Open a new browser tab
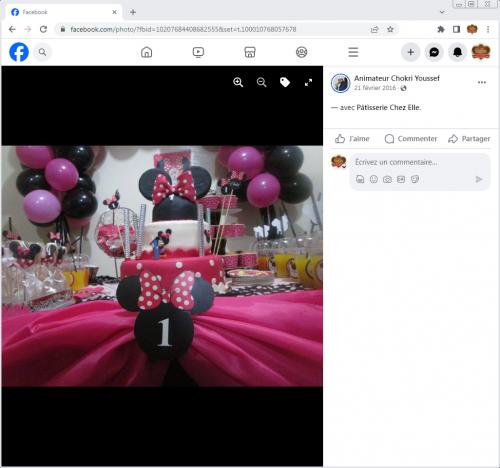Viewport: 500px width, 468px height. point(133,12)
